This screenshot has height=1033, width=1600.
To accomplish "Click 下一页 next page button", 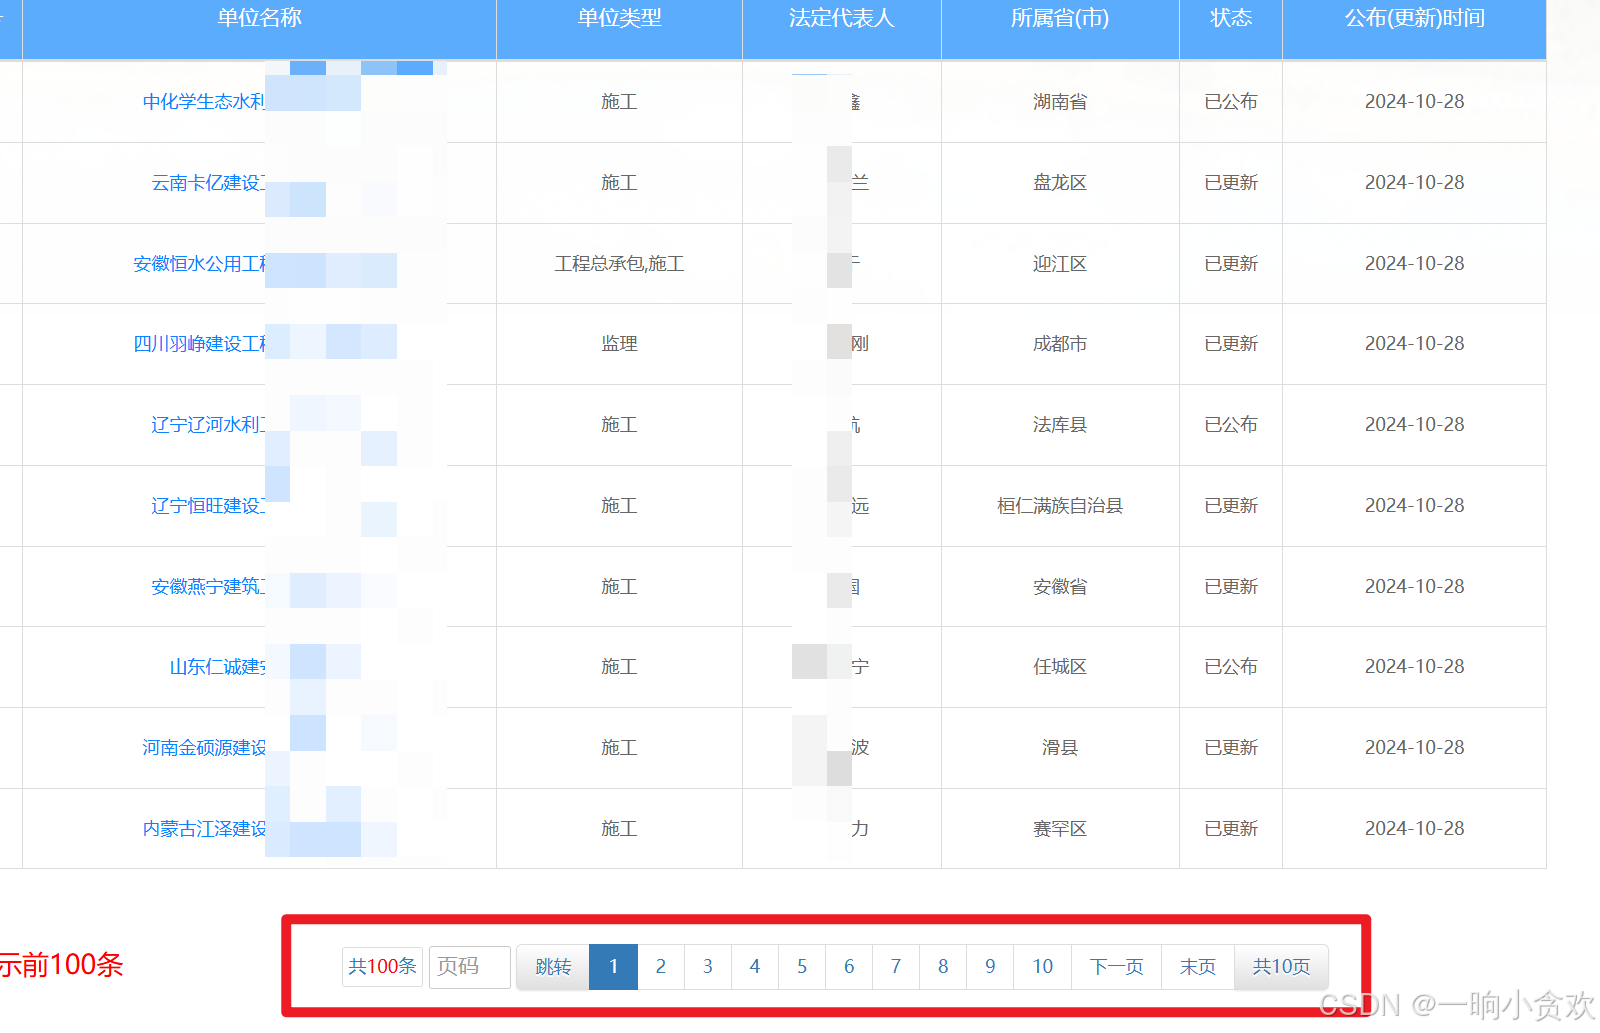I will point(1117,967).
